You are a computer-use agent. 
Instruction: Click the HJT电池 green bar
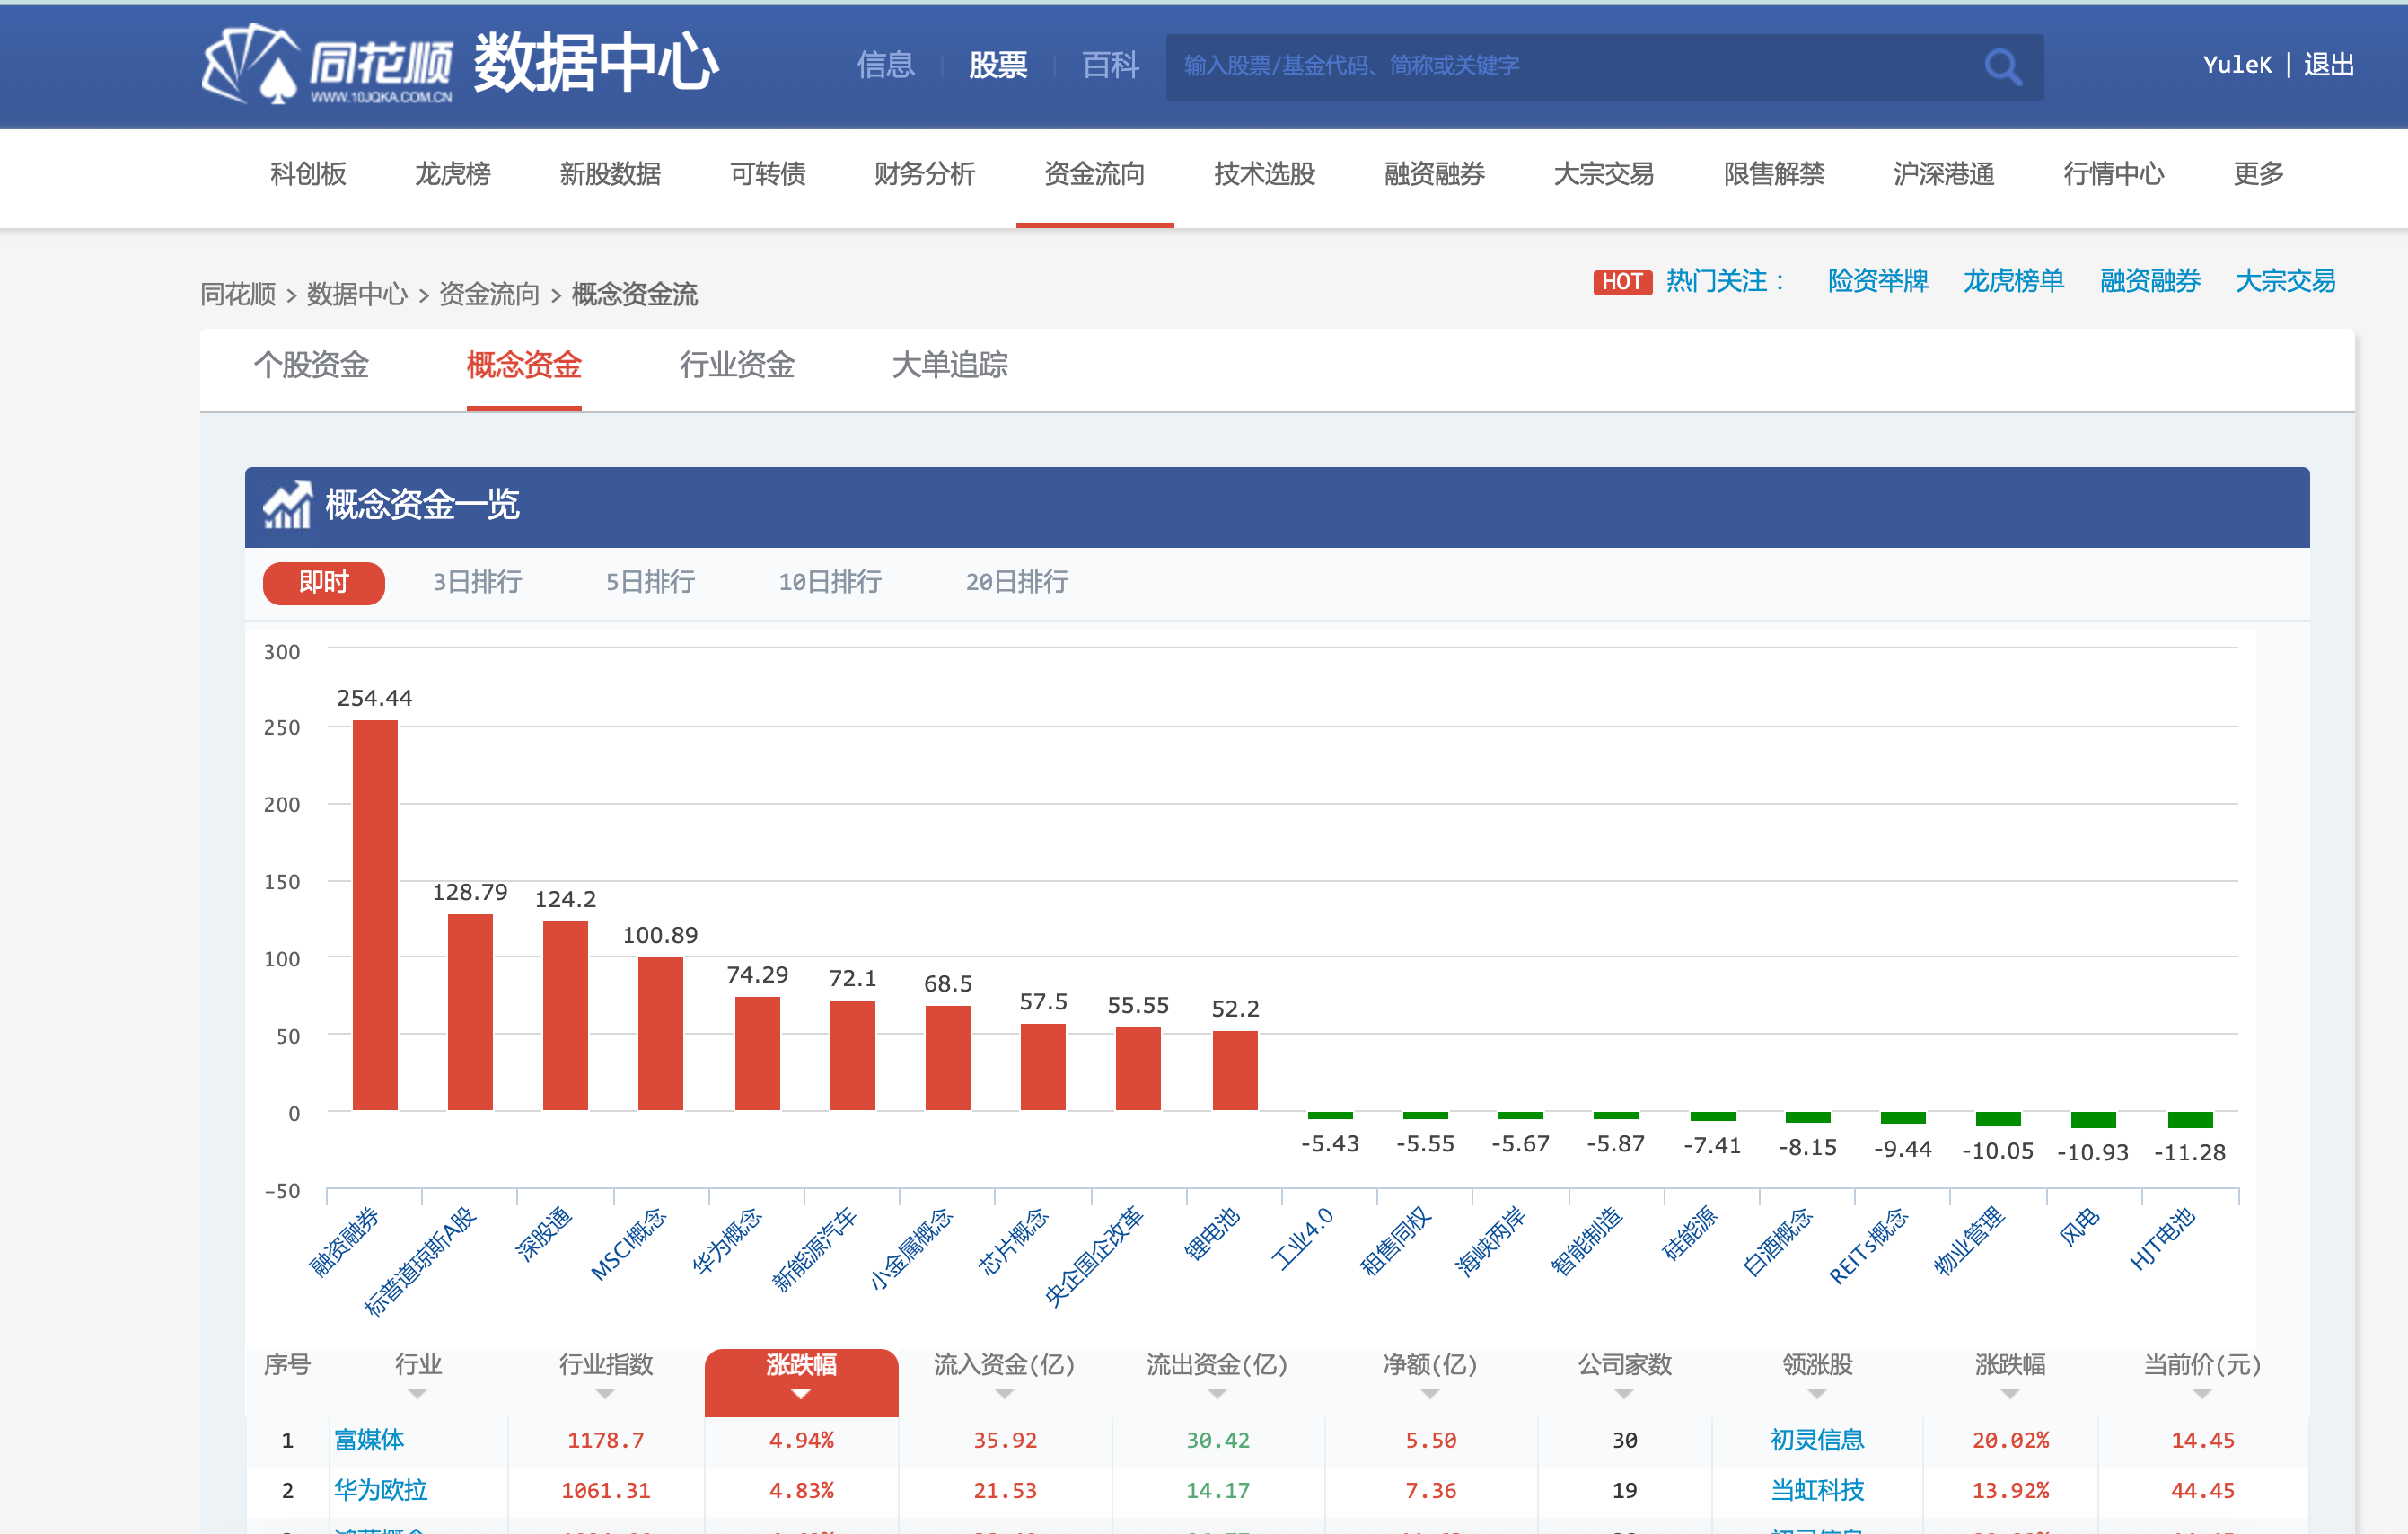pos(2190,1120)
